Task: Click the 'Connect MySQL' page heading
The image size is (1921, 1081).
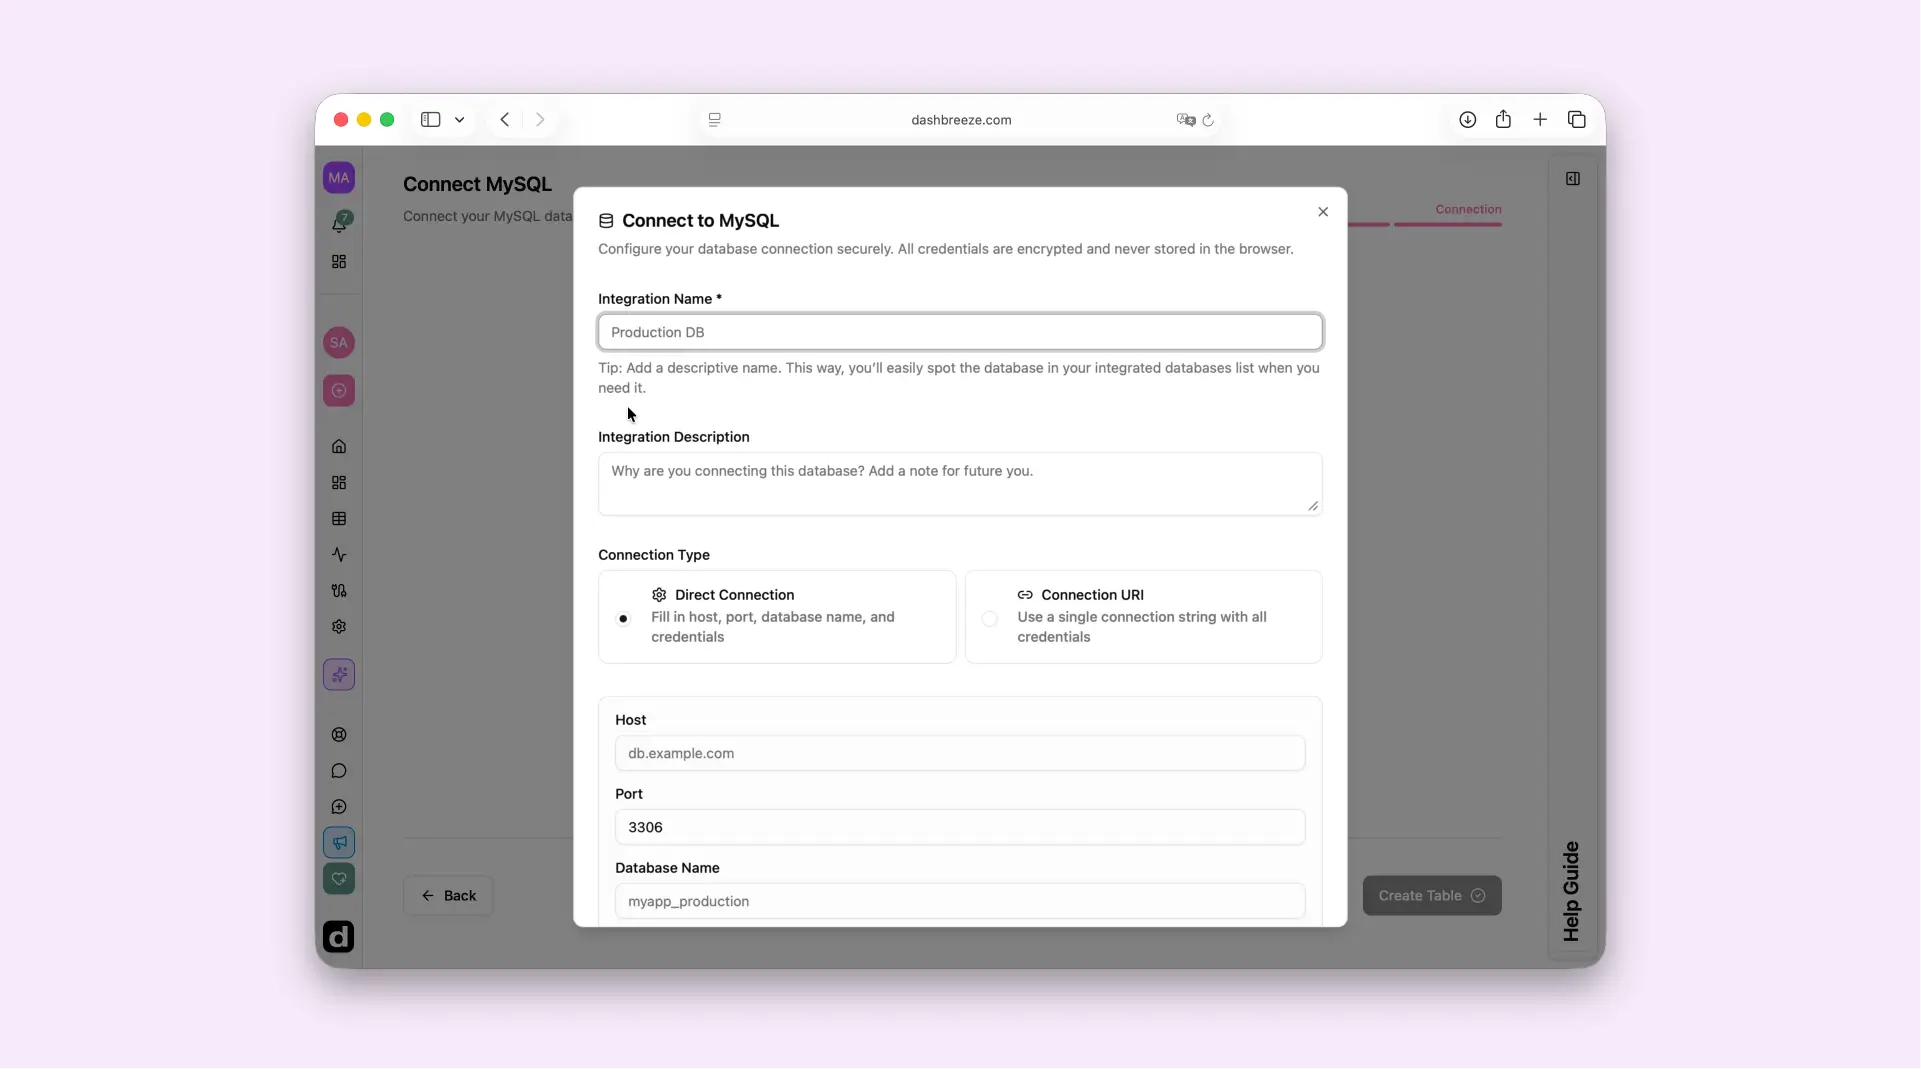Action: pos(478,185)
